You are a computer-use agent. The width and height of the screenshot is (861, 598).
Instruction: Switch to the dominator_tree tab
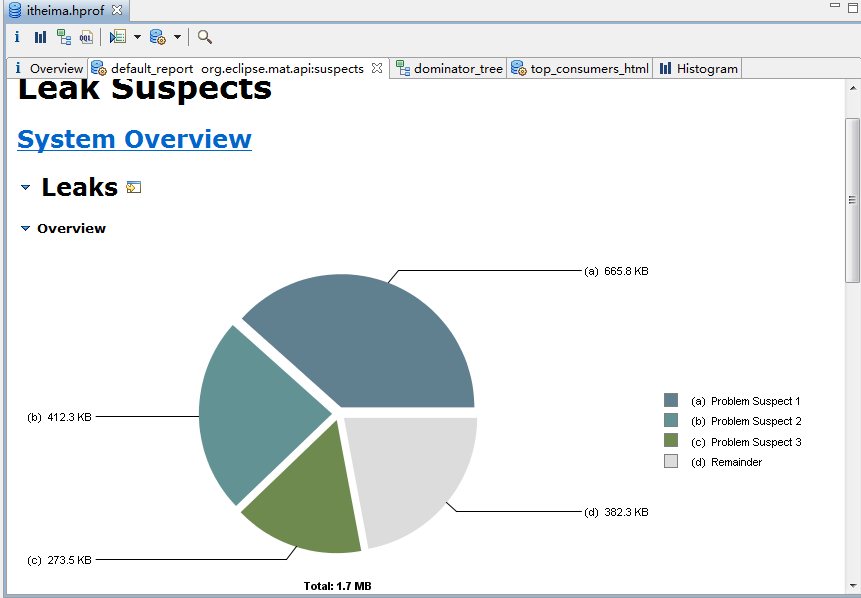[x=449, y=69]
